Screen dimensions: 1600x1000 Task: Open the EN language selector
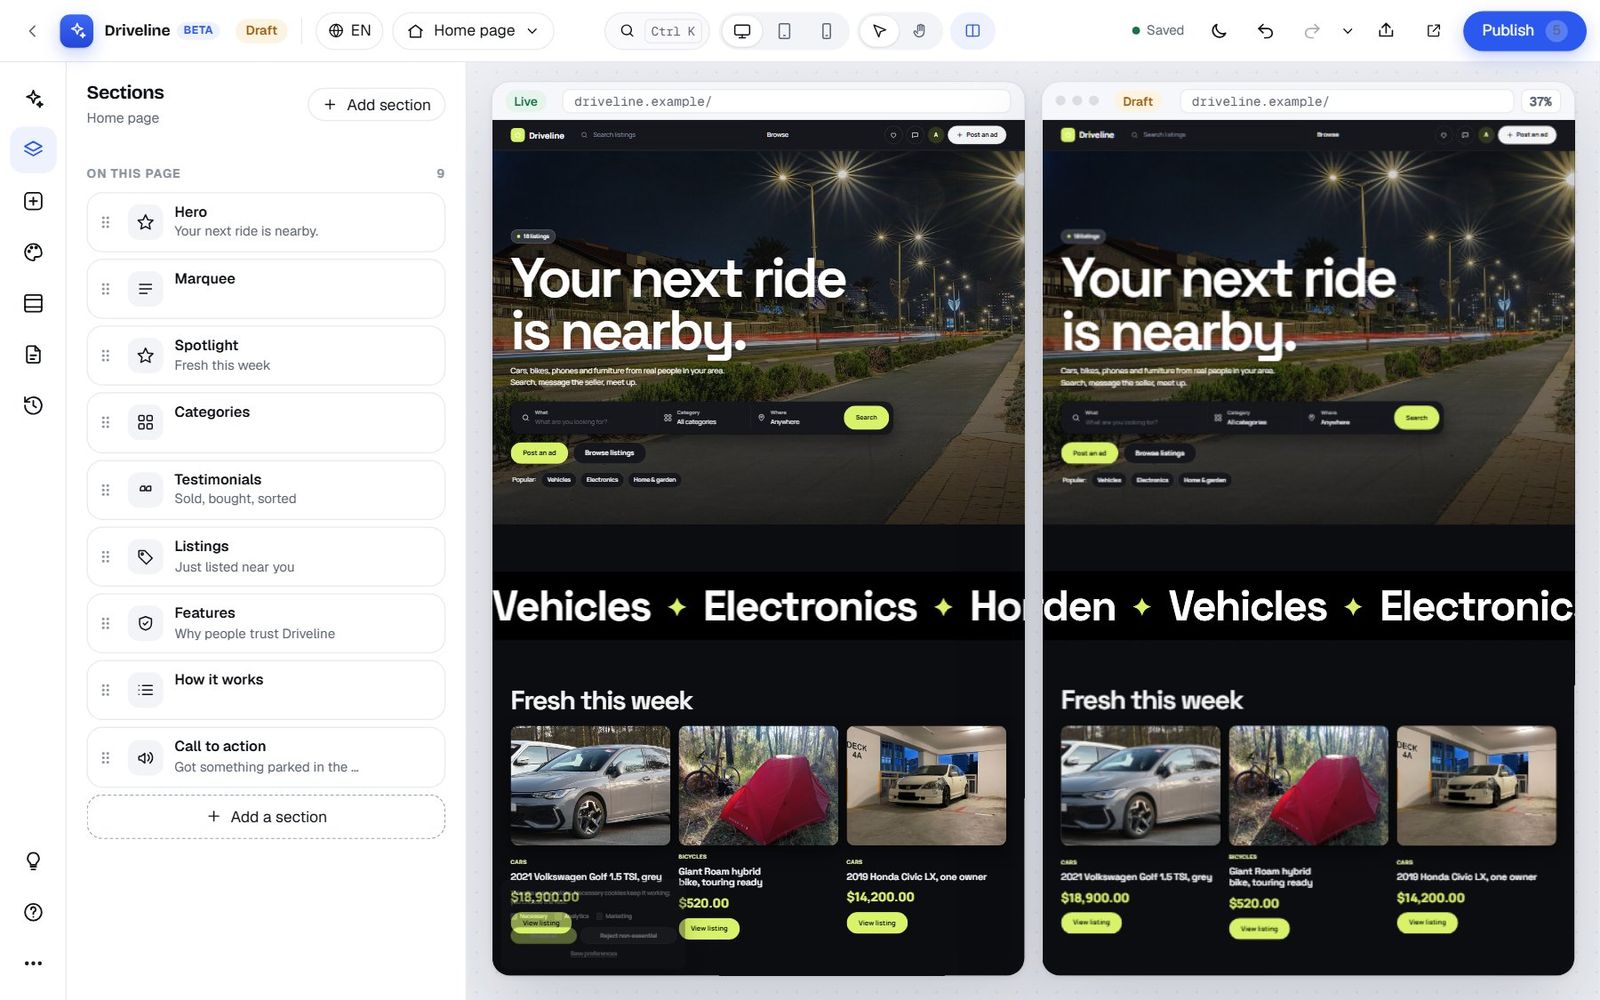pyautogui.click(x=350, y=31)
